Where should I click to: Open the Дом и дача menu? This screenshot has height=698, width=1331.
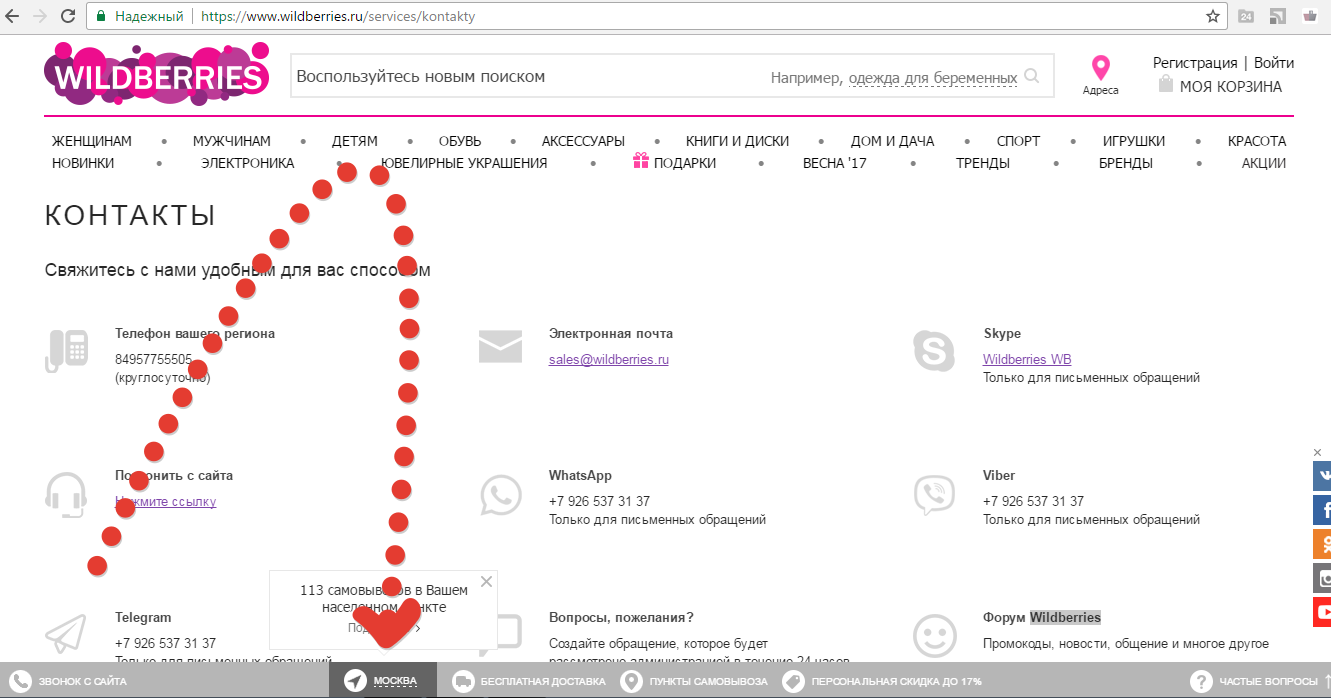point(893,141)
